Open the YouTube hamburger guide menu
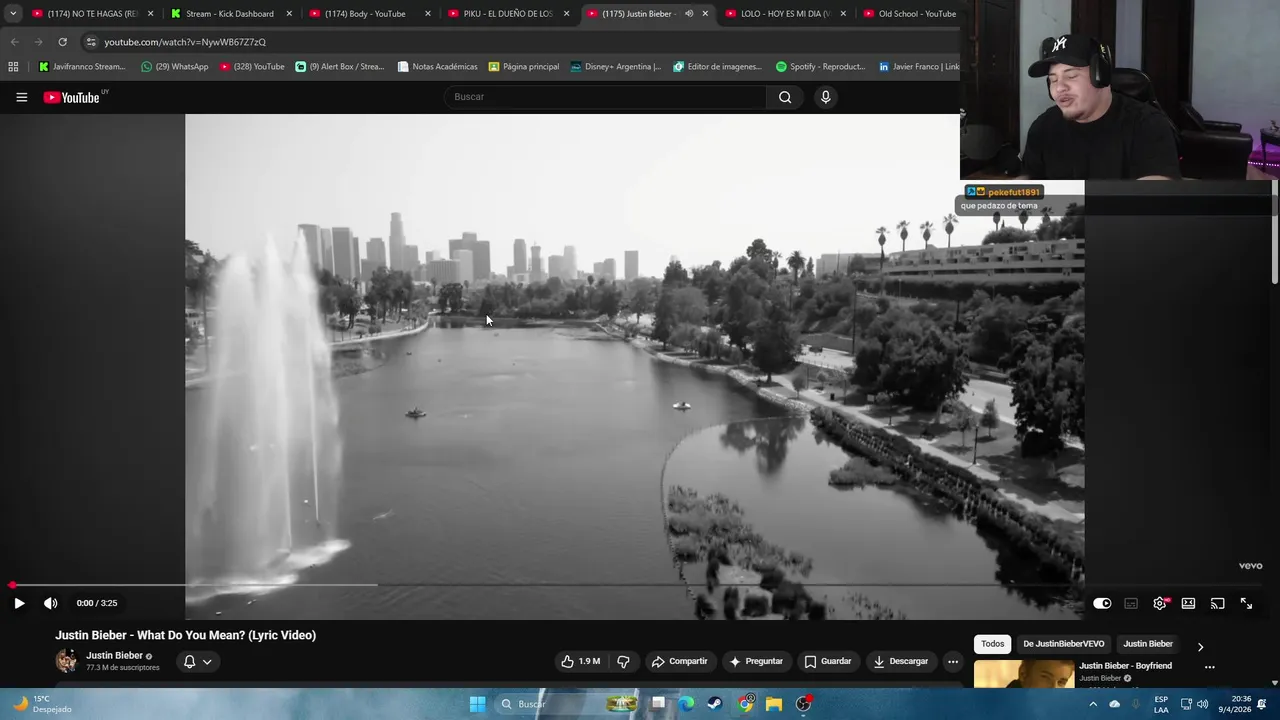This screenshot has width=1280, height=720. (x=21, y=97)
